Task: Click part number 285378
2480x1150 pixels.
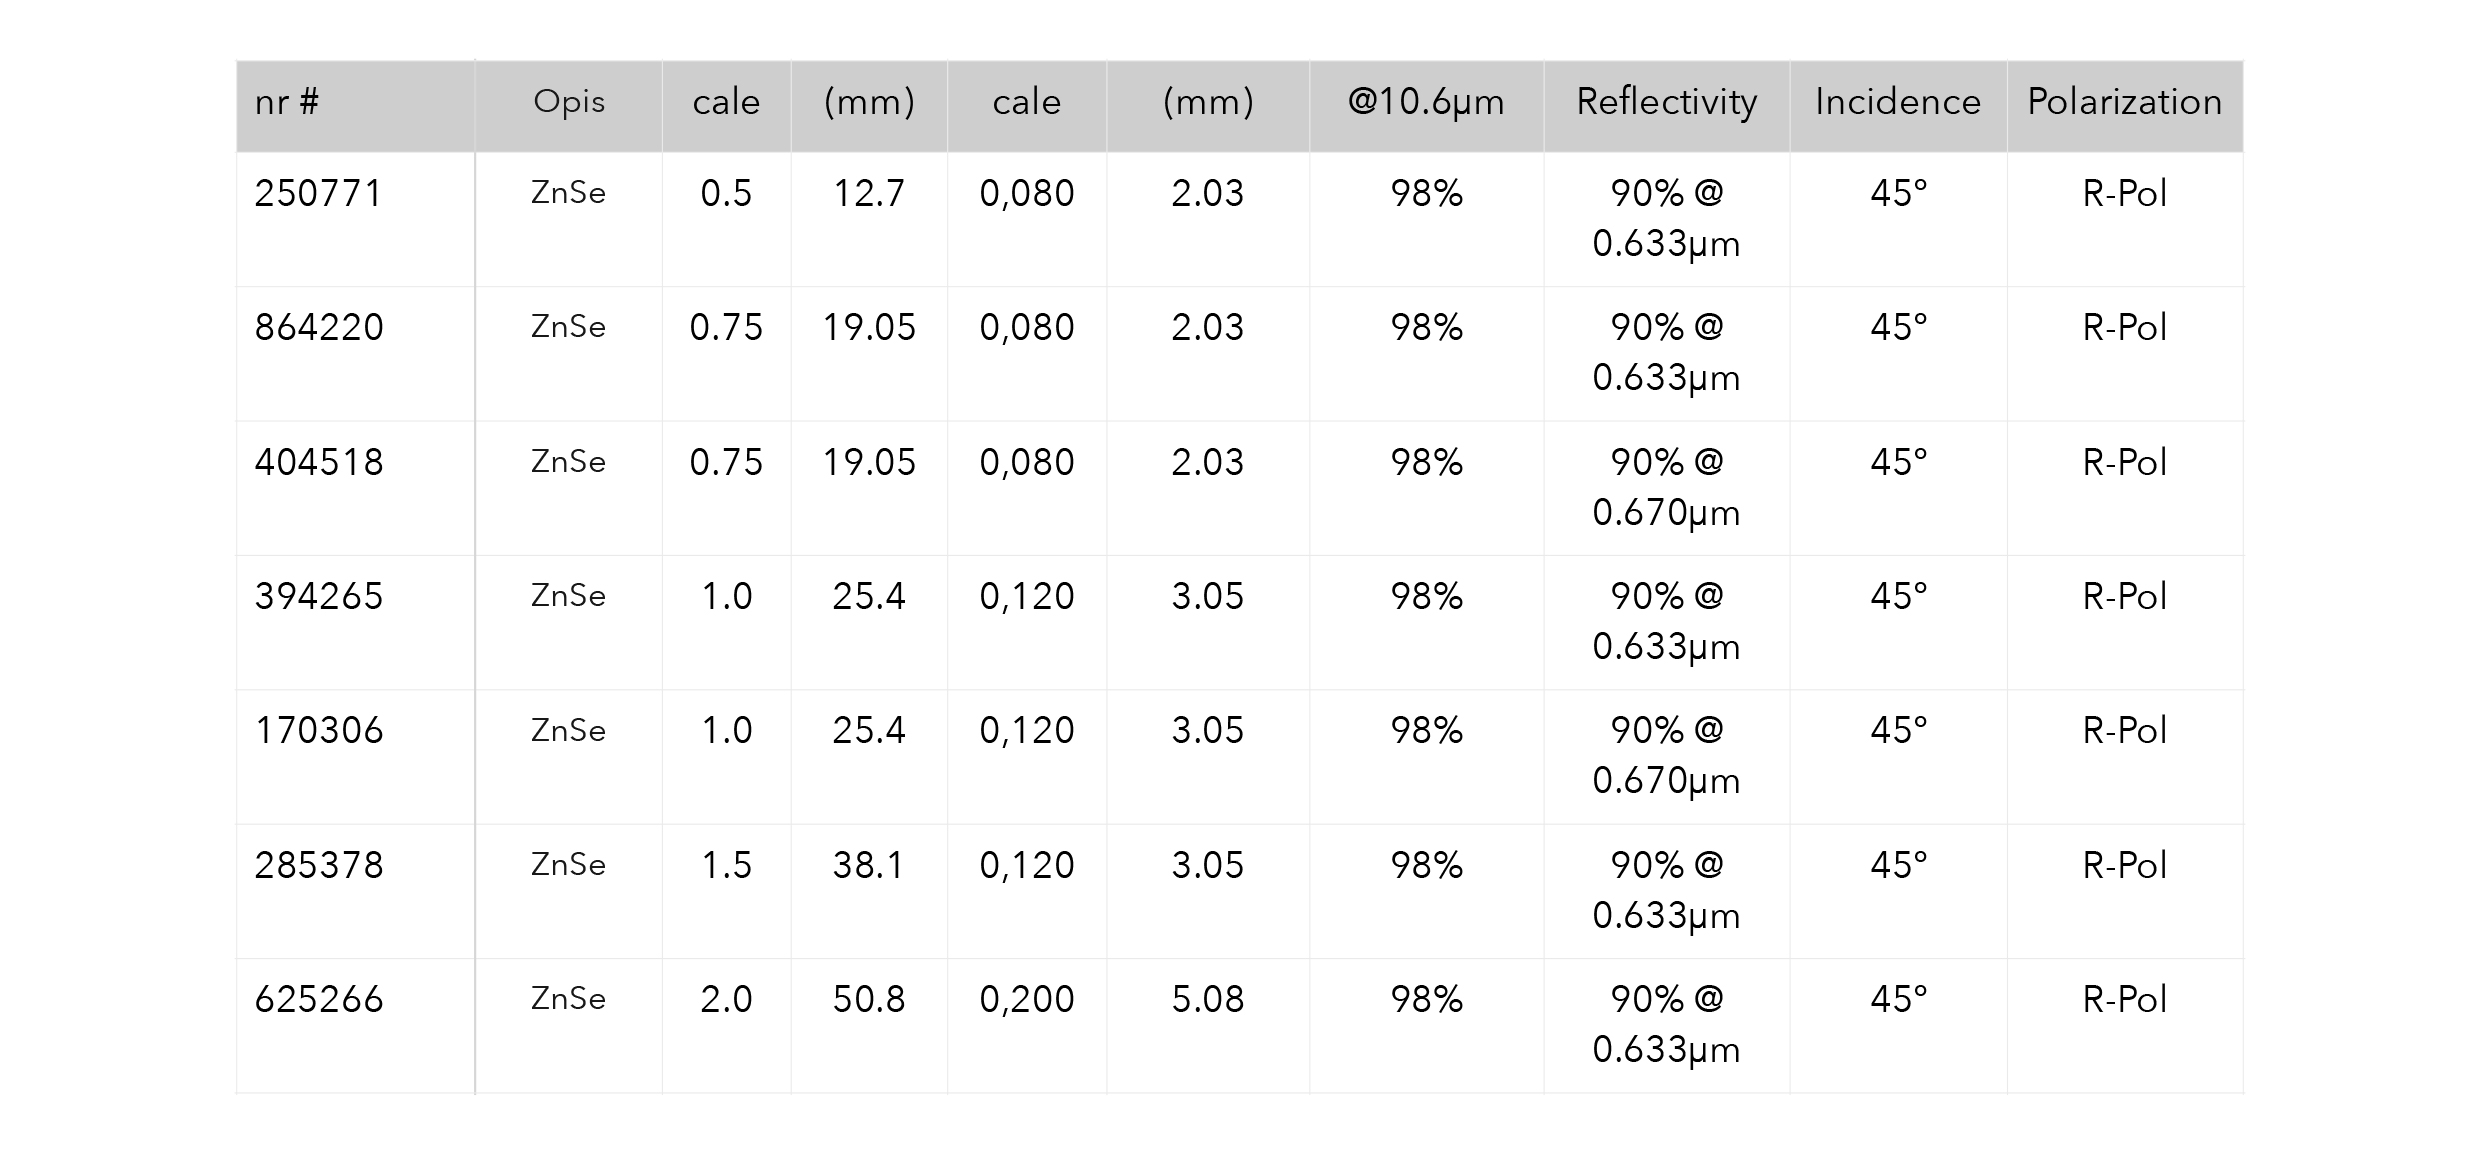Action: [x=318, y=865]
